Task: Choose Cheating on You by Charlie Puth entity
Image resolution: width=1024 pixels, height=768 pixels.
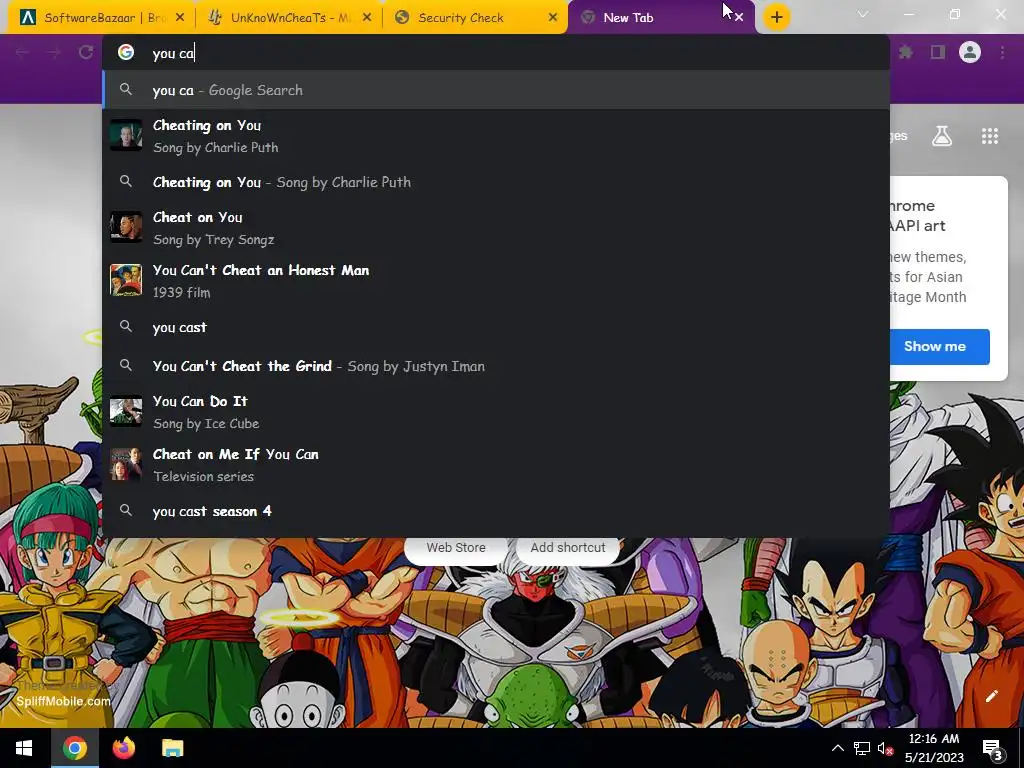Action: [x=496, y=136]
